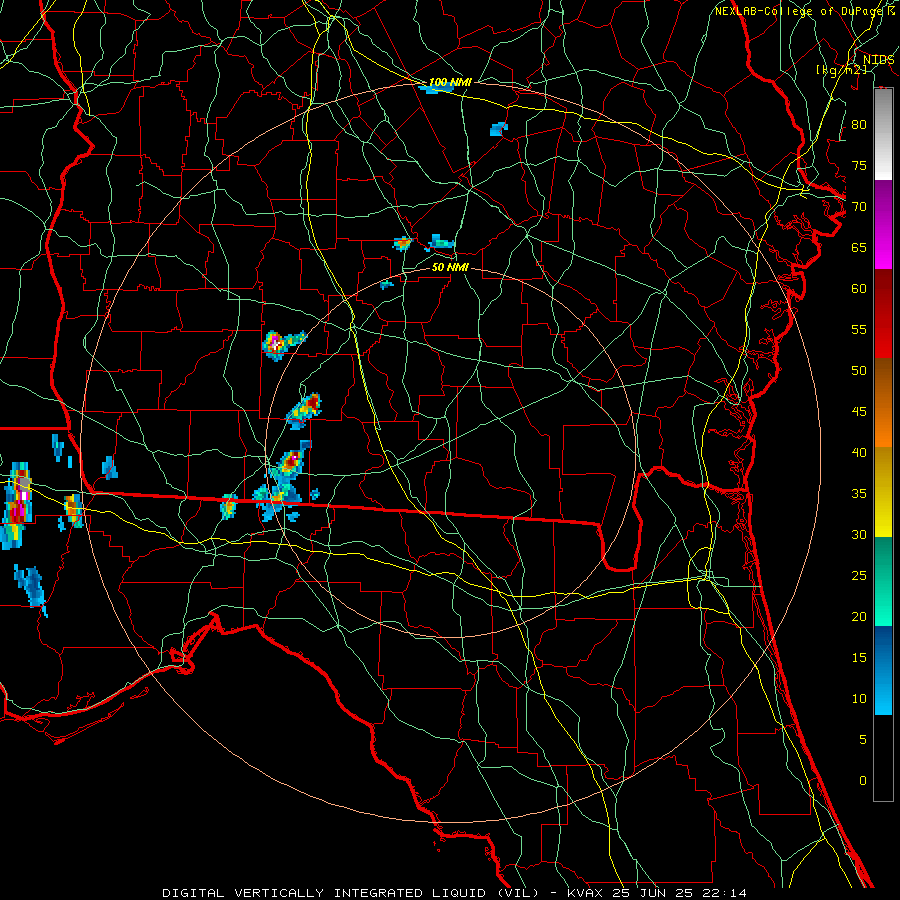Click the 60 value on the scale

click(x=859, y=289)
